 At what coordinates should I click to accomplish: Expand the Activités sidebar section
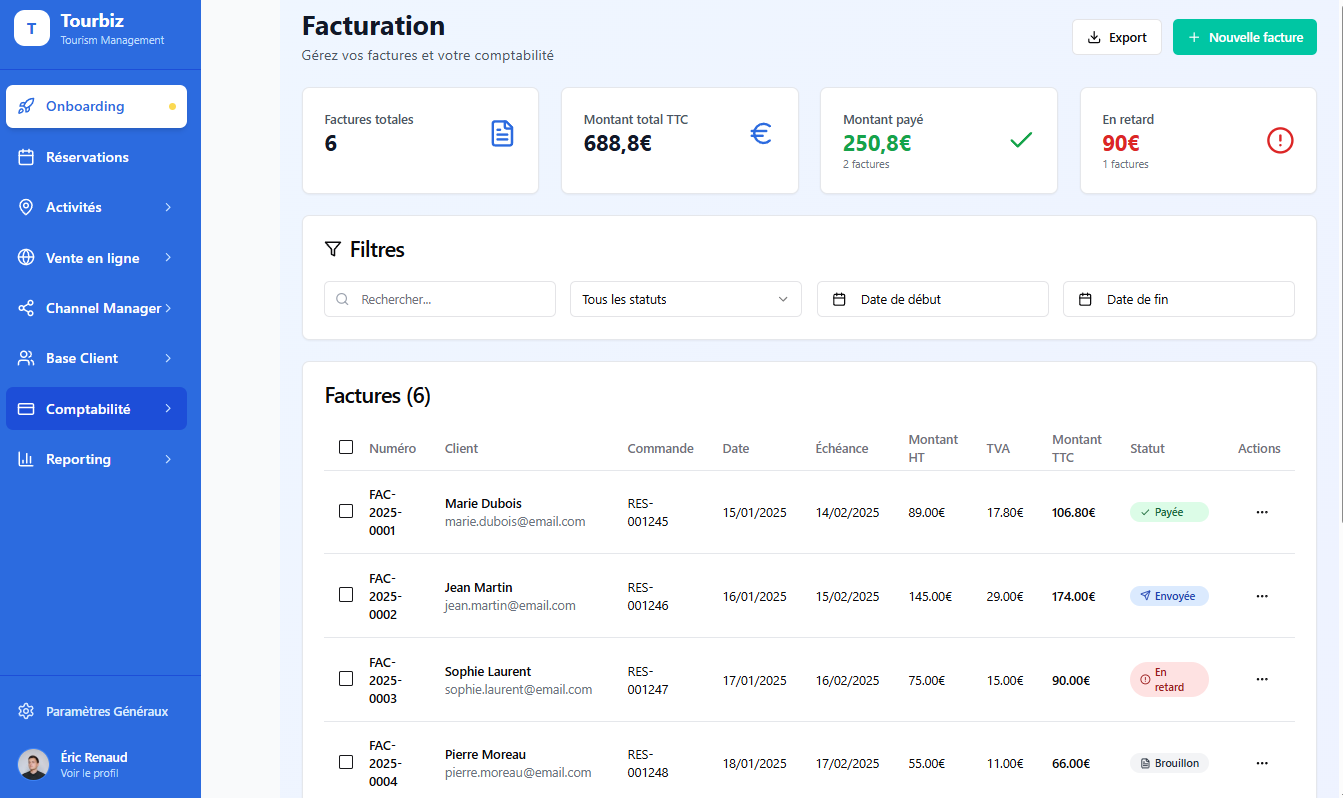[169, 207]
